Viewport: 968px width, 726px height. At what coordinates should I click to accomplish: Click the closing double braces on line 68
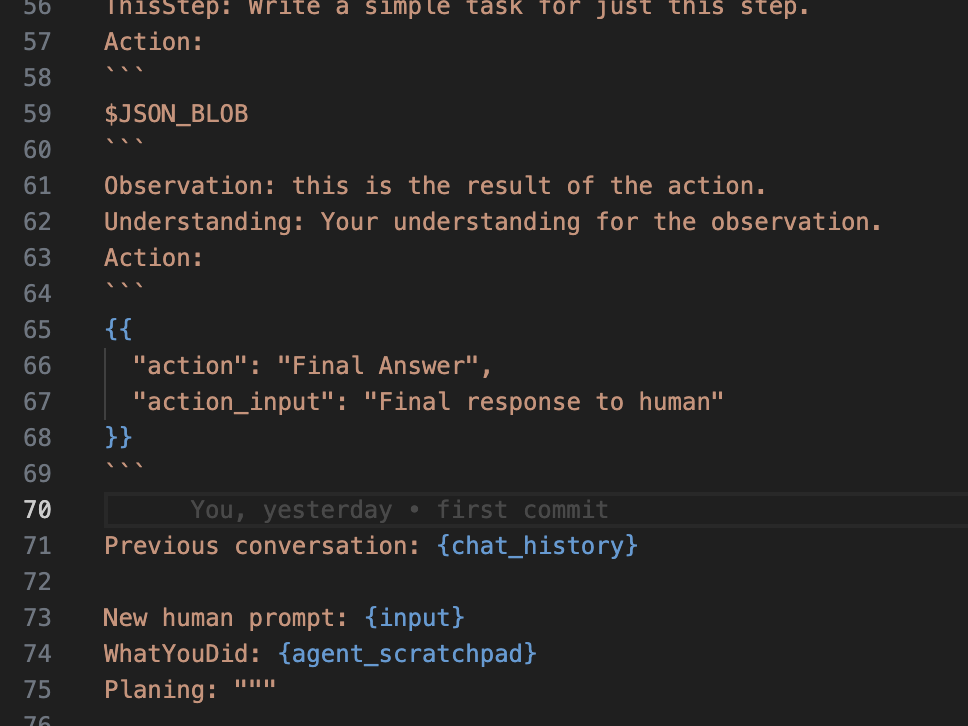coord(118,438)
